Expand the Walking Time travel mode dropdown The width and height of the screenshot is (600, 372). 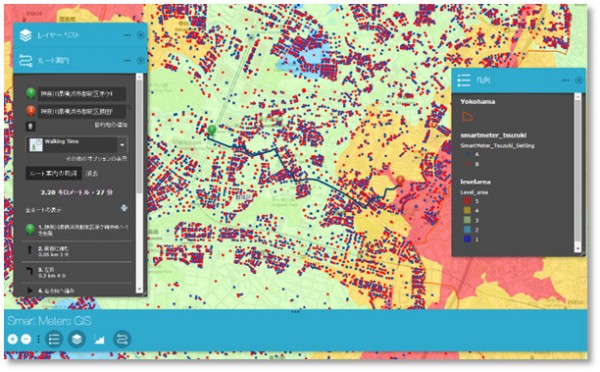point(122,145)
